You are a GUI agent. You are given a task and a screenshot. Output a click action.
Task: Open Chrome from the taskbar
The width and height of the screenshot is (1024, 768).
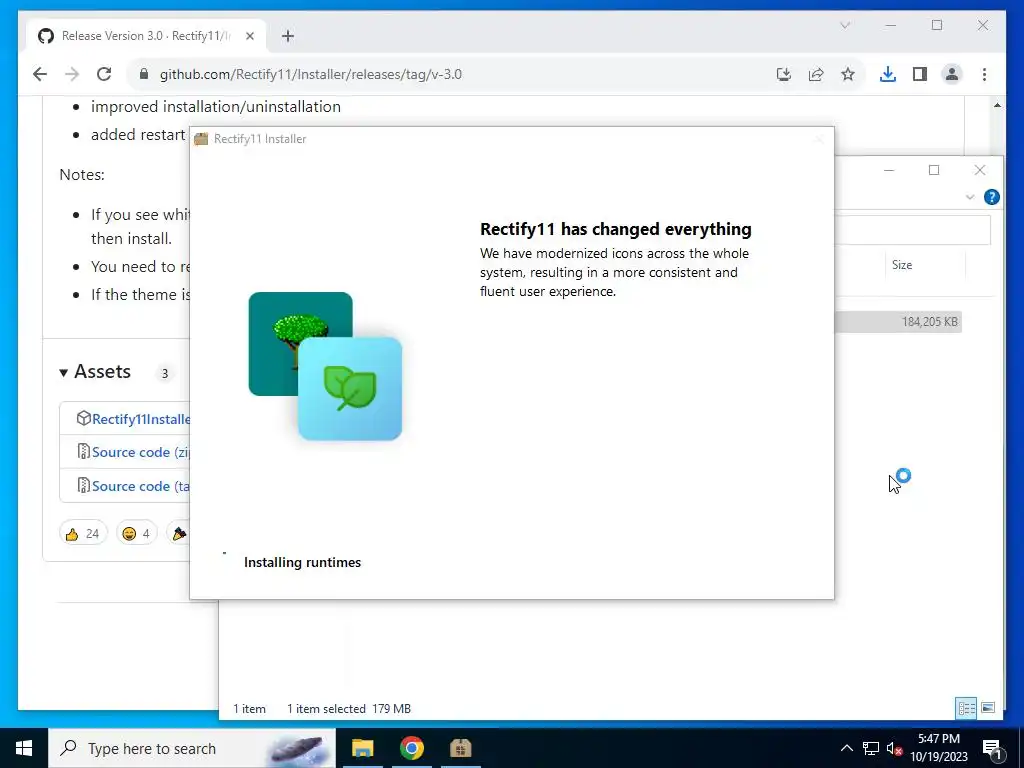tap(411, 748)
